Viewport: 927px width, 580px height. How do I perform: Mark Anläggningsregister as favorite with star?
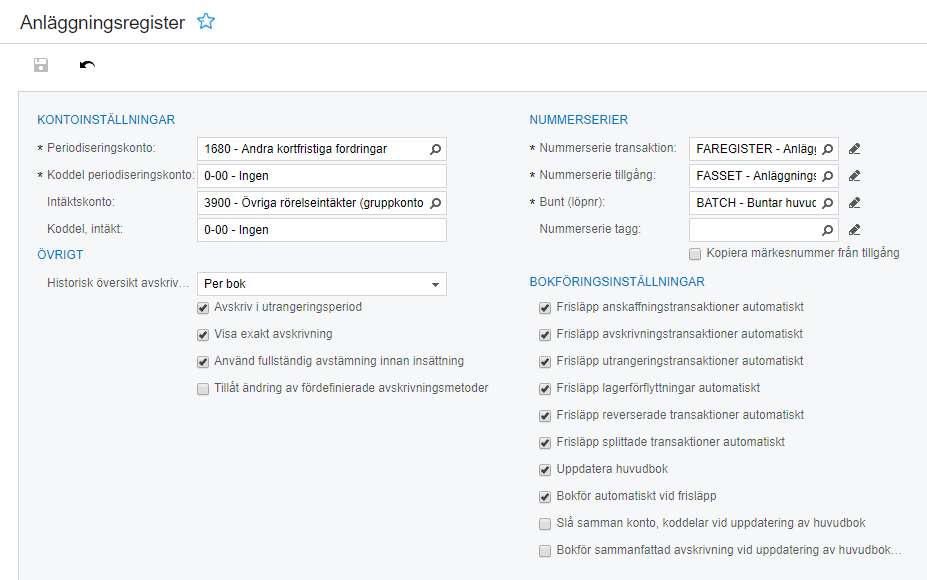coord(206,21)
